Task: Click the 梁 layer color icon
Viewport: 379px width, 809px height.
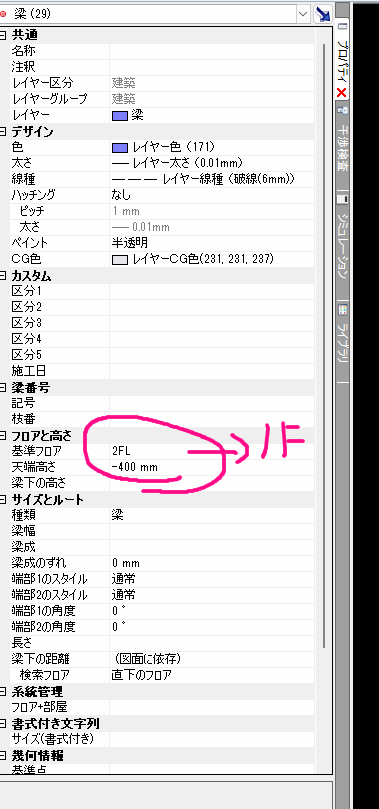Action: click(120, 116)
